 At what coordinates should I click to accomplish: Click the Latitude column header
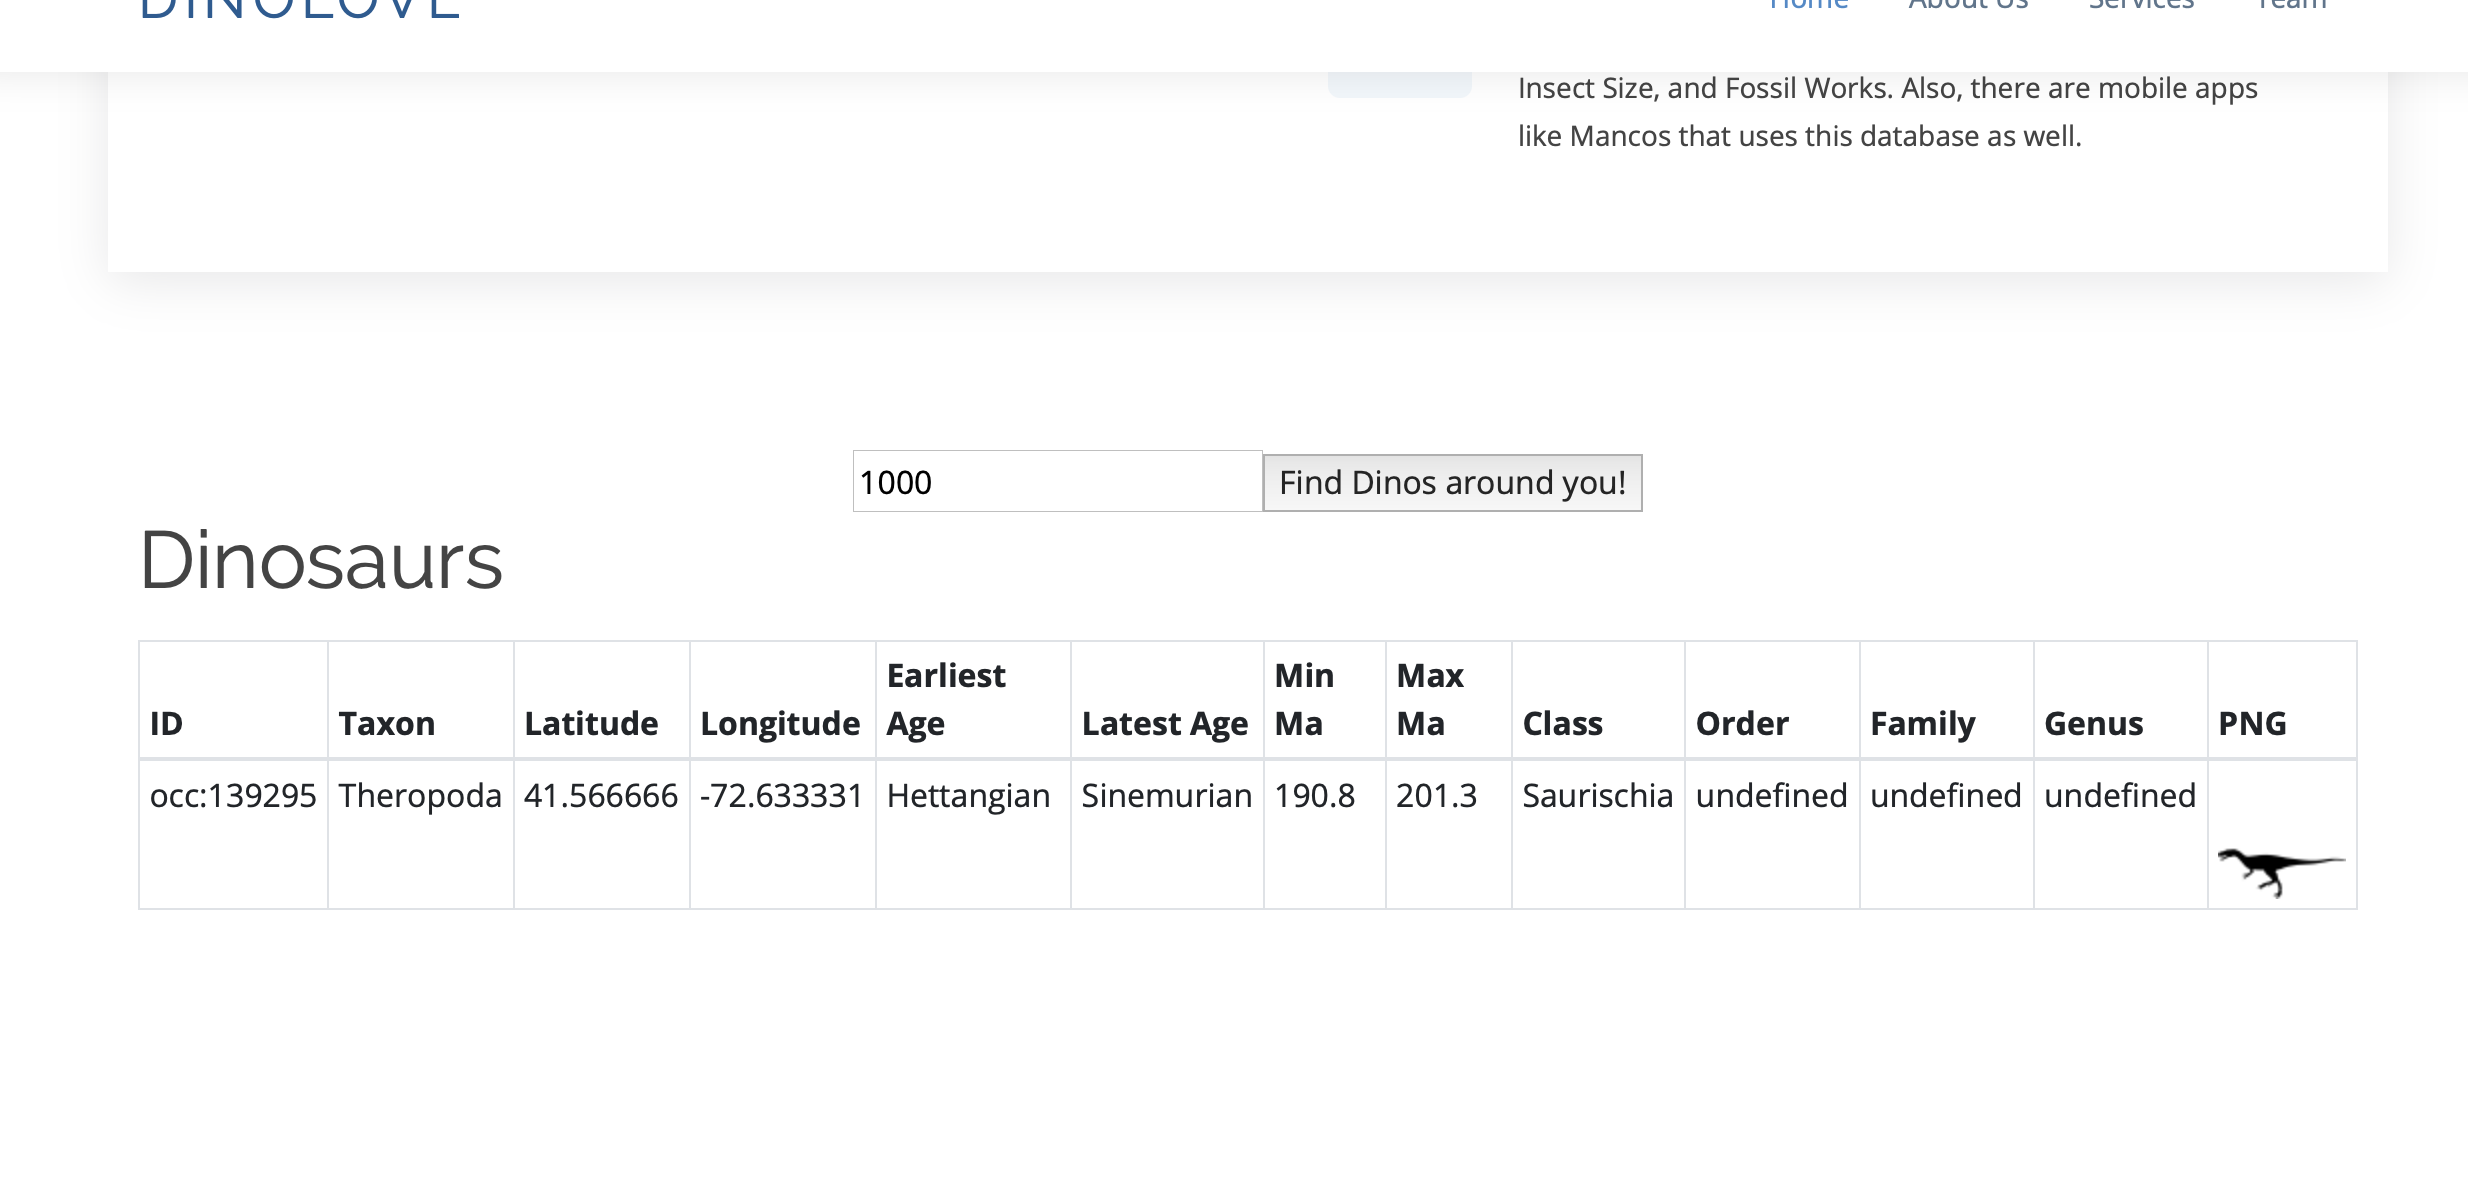coord(591,723)
